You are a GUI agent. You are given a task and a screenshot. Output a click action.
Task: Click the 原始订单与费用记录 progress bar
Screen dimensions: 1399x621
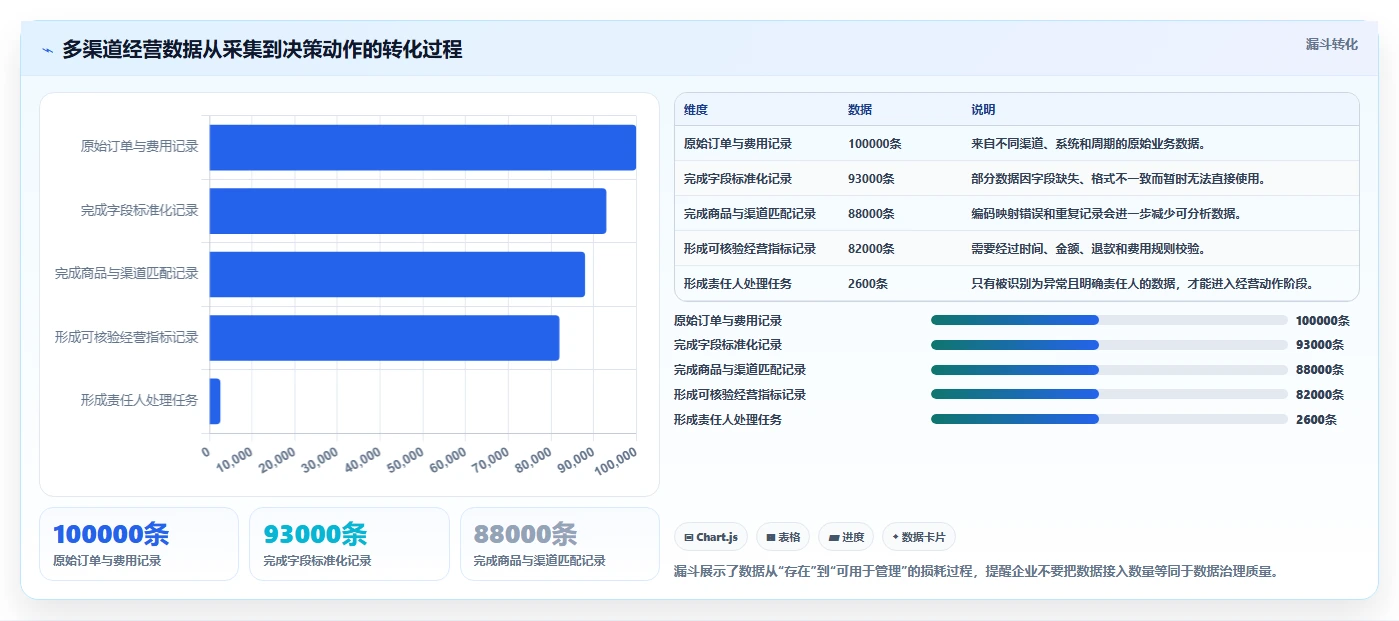pyautogui.click(x=1109, y=320)
